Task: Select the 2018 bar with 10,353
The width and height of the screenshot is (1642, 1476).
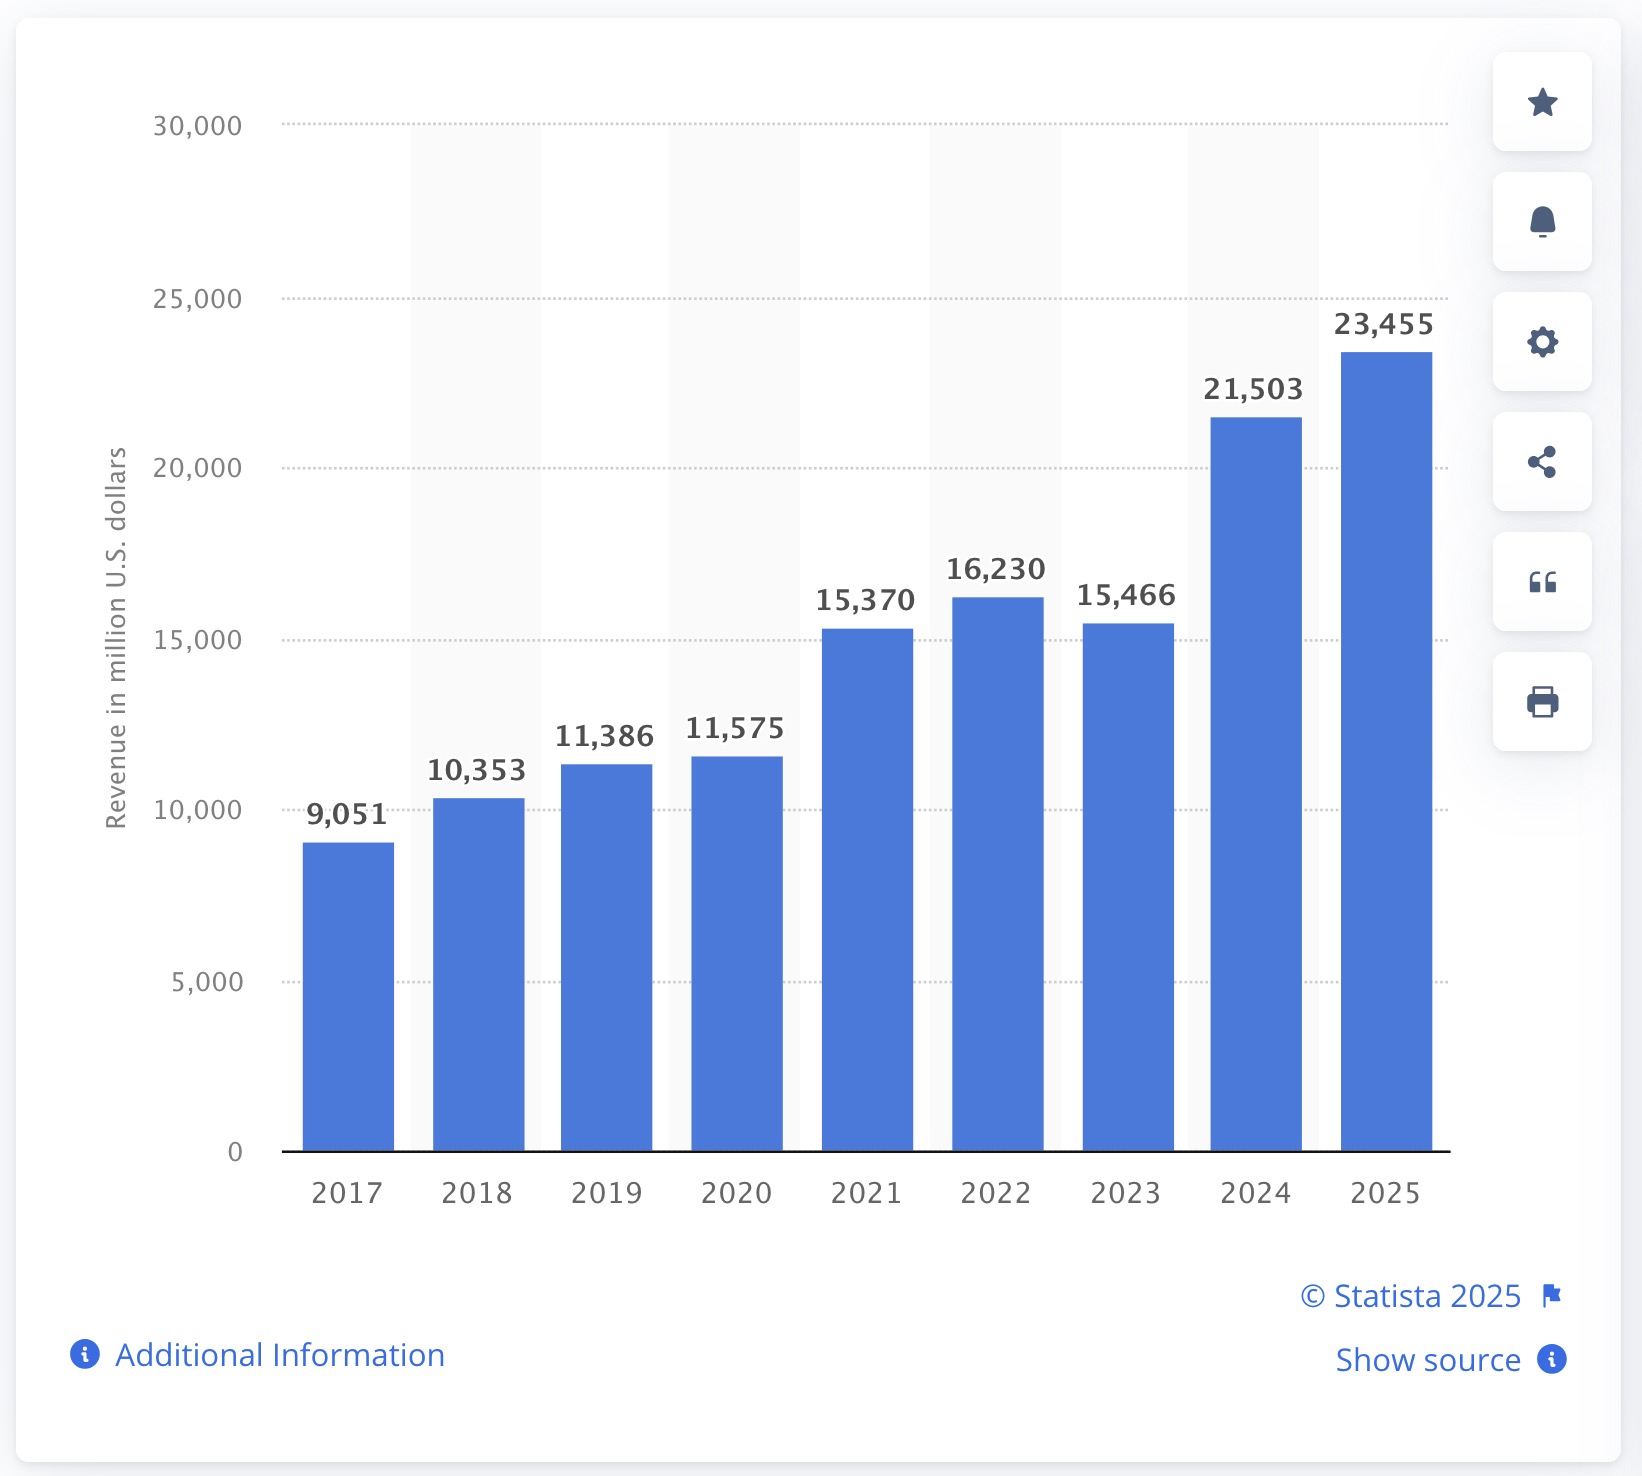Action: (478, 974)
